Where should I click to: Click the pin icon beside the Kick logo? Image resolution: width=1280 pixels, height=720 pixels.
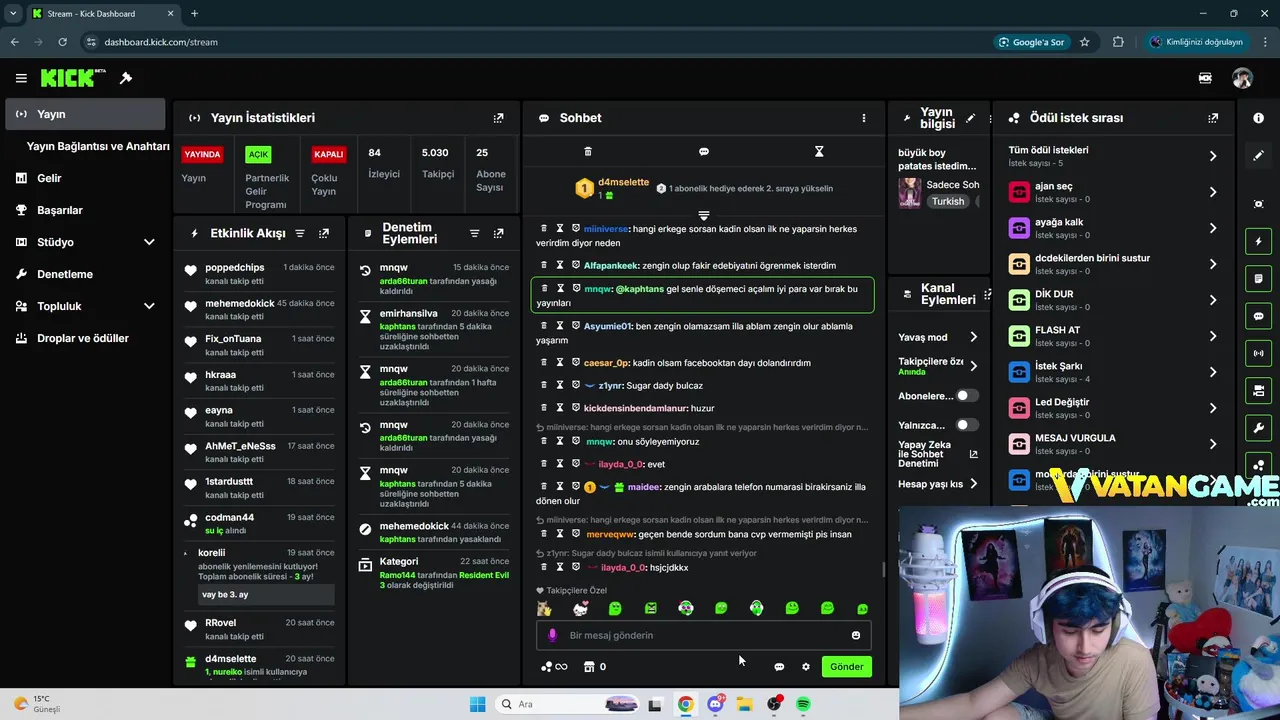tap(126, 78)
